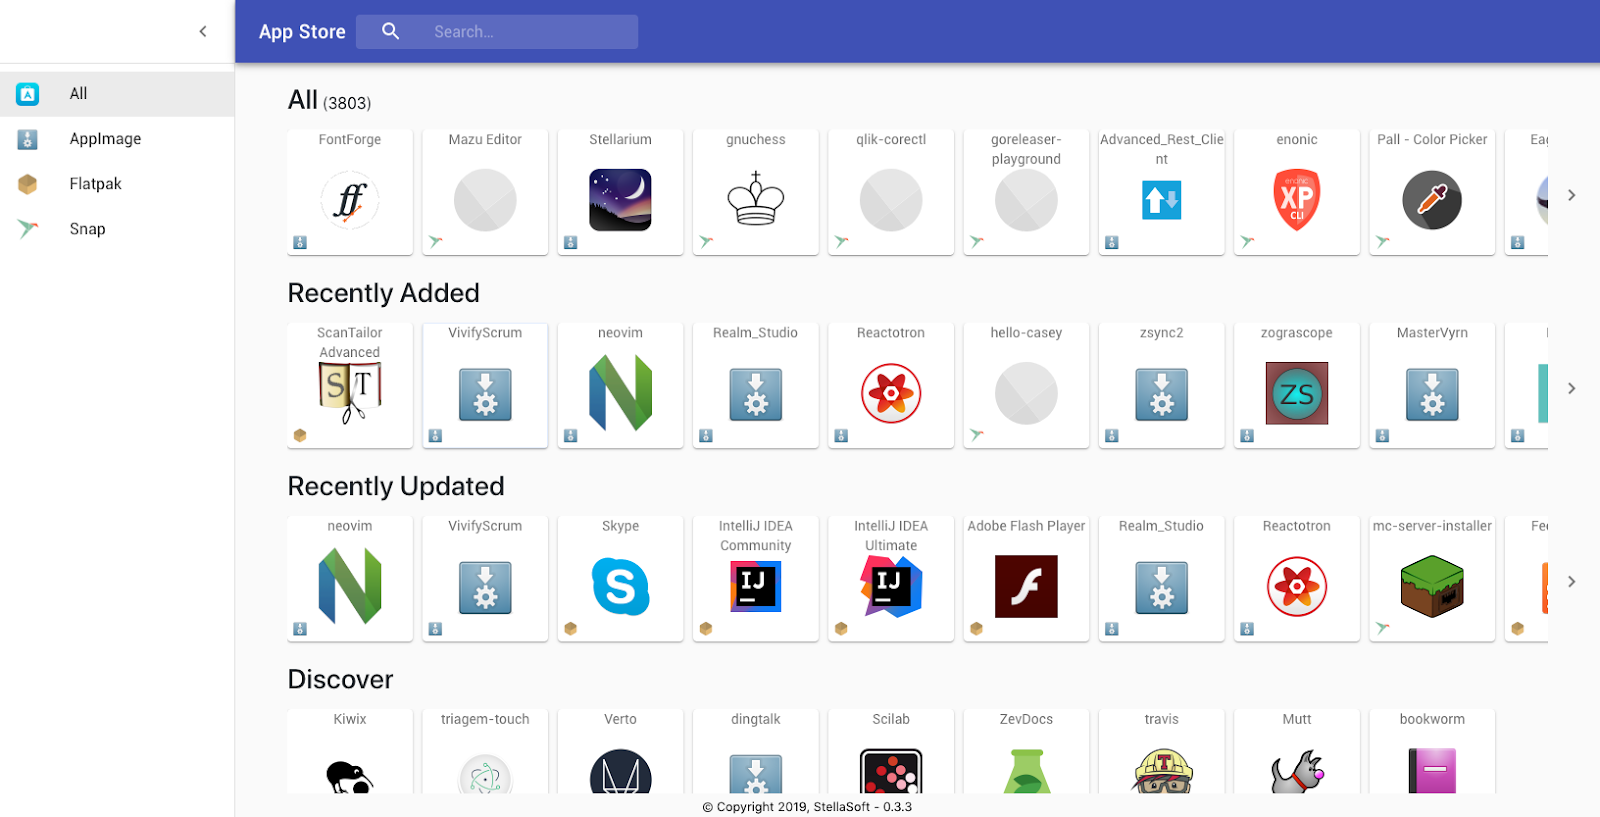1600x817 pixels.
Task: Click the search magnifier icon
Action: (391, 31)
